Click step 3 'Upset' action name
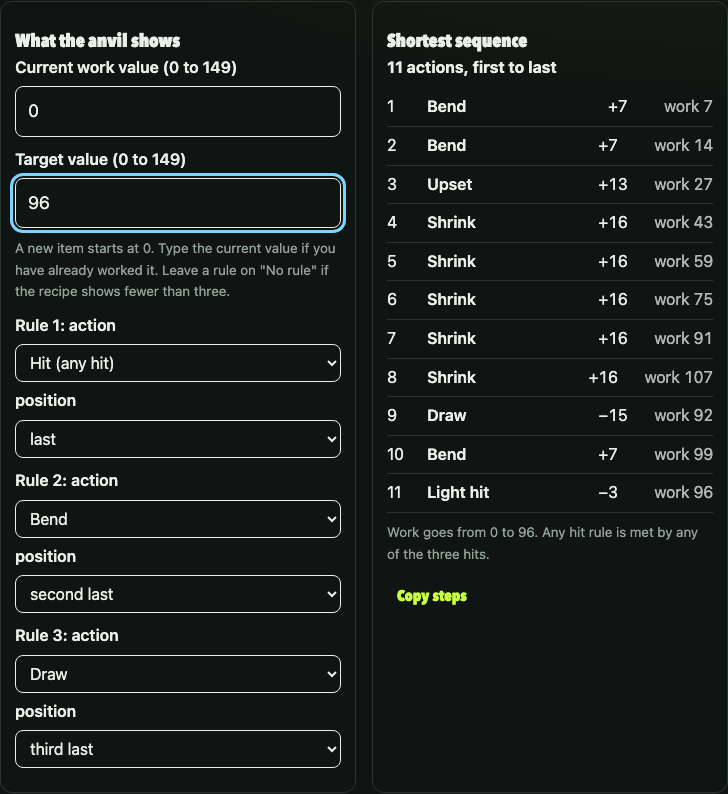This screenshot has width=728, height=794. tap(450, 184)
